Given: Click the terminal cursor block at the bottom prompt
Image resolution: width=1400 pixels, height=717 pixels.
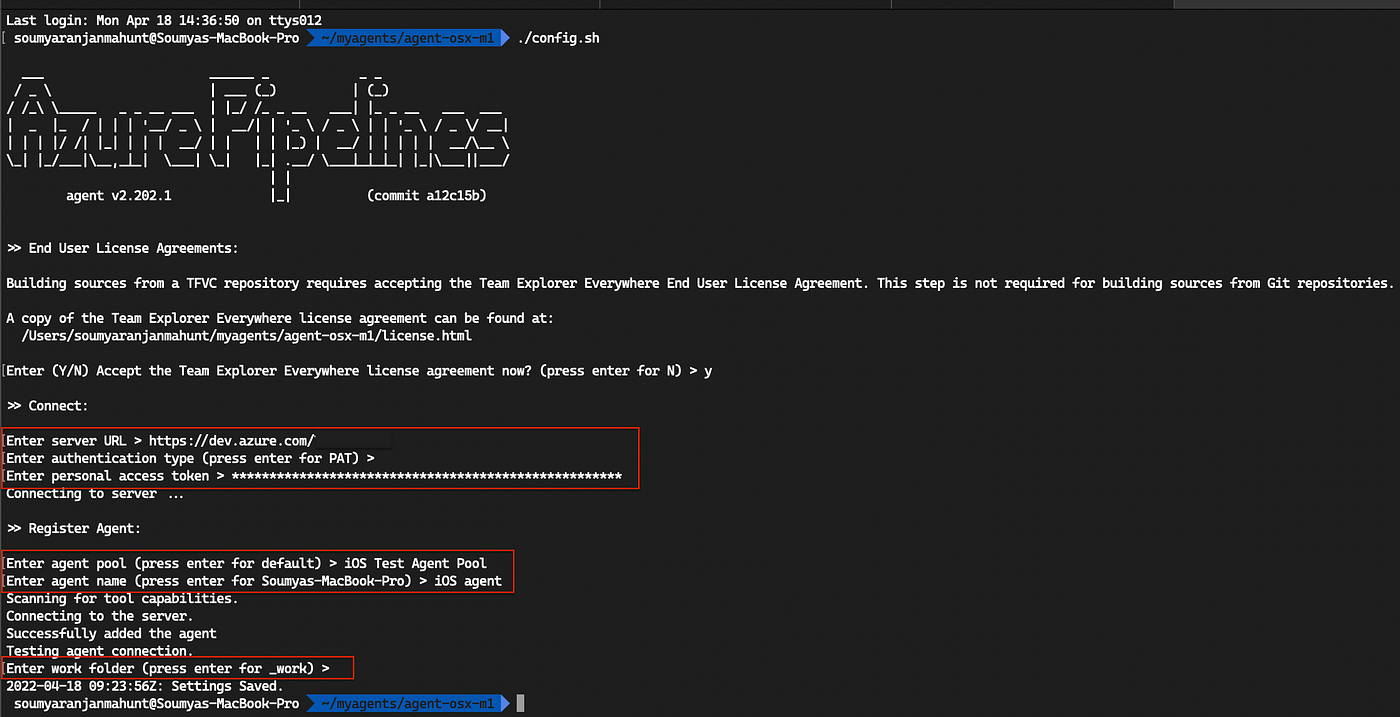Looking at the screenshot, I should tap(519, 704).
